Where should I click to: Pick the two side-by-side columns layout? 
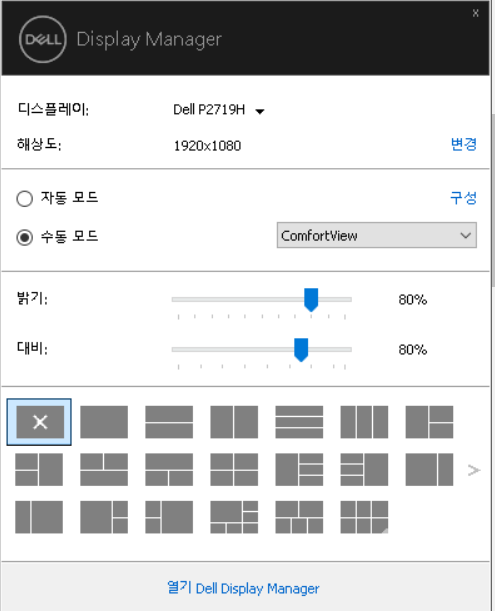point(234,422)
